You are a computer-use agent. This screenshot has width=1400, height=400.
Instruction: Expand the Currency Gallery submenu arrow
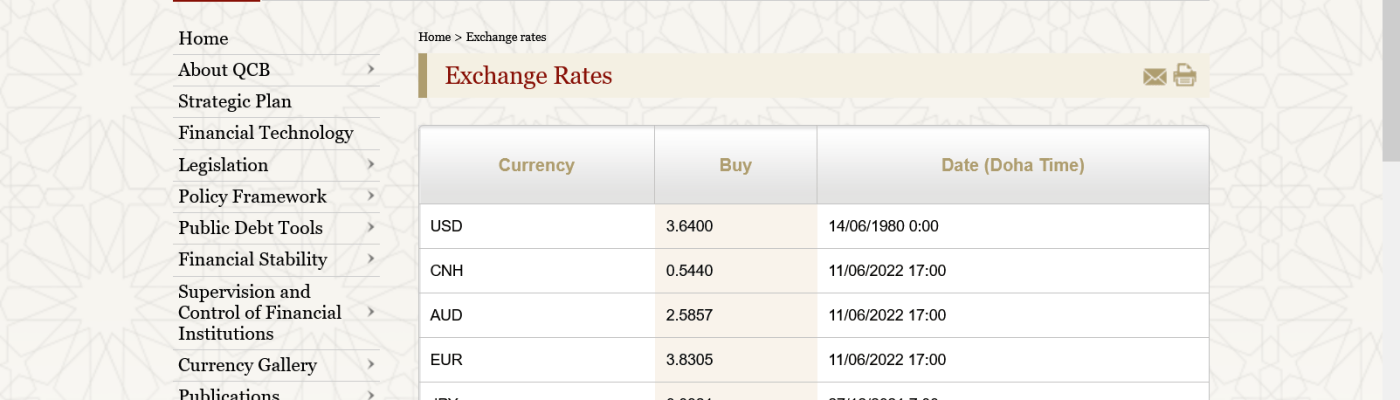pyautogui.click(x=371, y=365)
